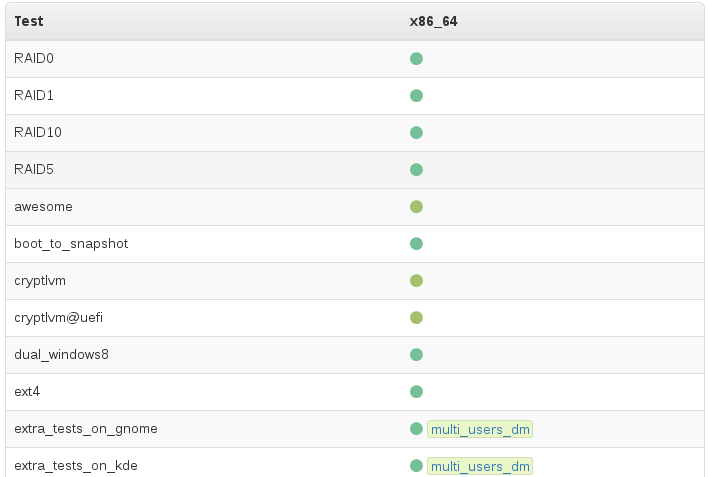Open ext4 test result status dot
Viewport: 709px width, 477px height.
416,392
